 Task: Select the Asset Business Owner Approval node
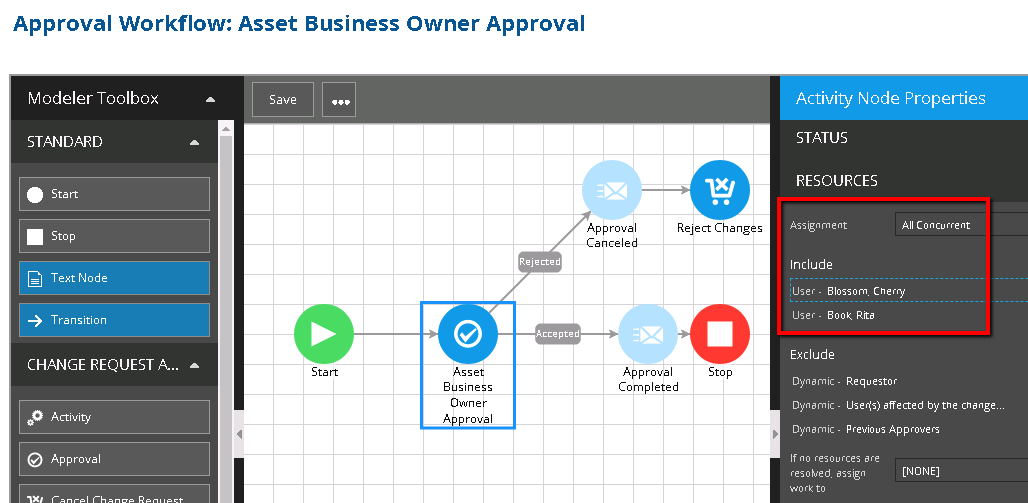468,334
